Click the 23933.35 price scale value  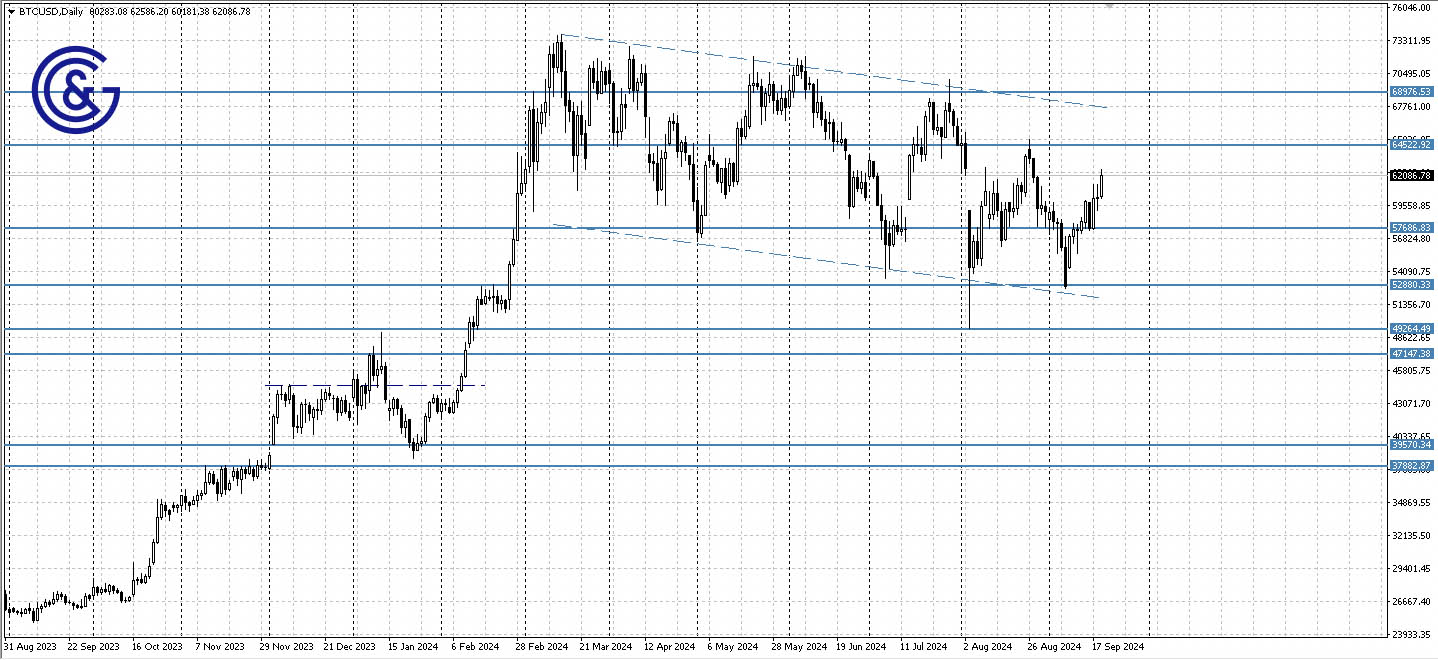click(1411, 635)
